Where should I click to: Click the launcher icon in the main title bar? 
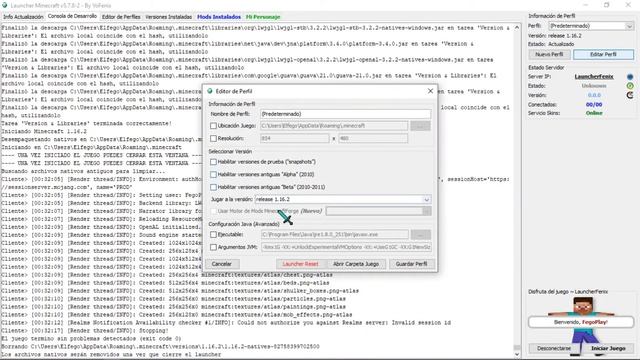tap(4, 5)
